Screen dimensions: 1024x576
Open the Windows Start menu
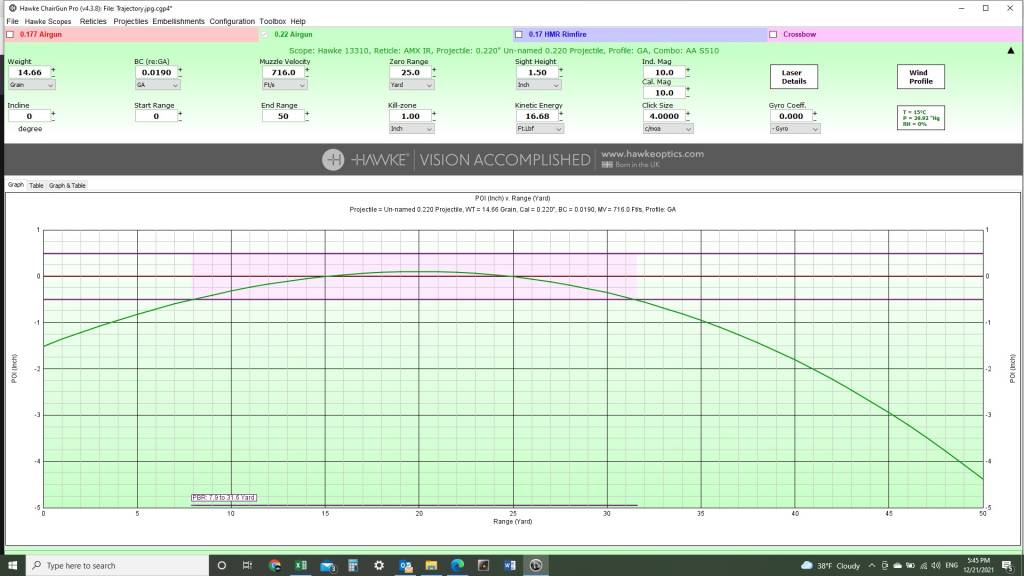tap(12, 566)
